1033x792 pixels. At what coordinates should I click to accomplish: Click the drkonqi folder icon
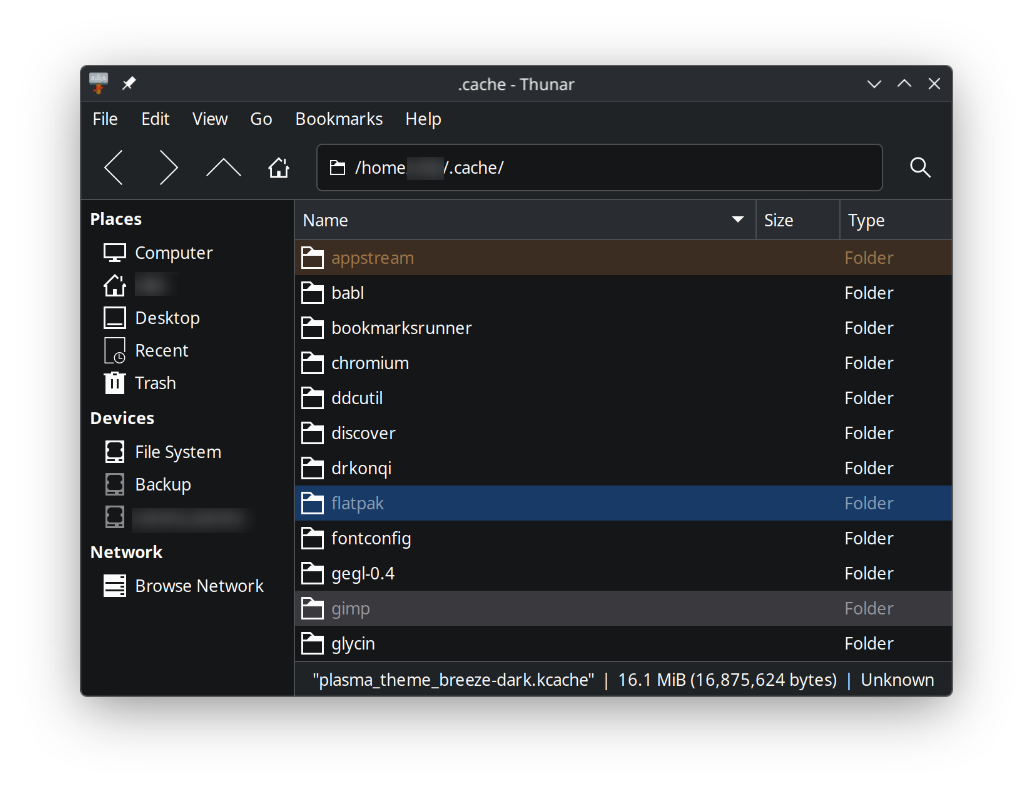[x=312, y=468]
